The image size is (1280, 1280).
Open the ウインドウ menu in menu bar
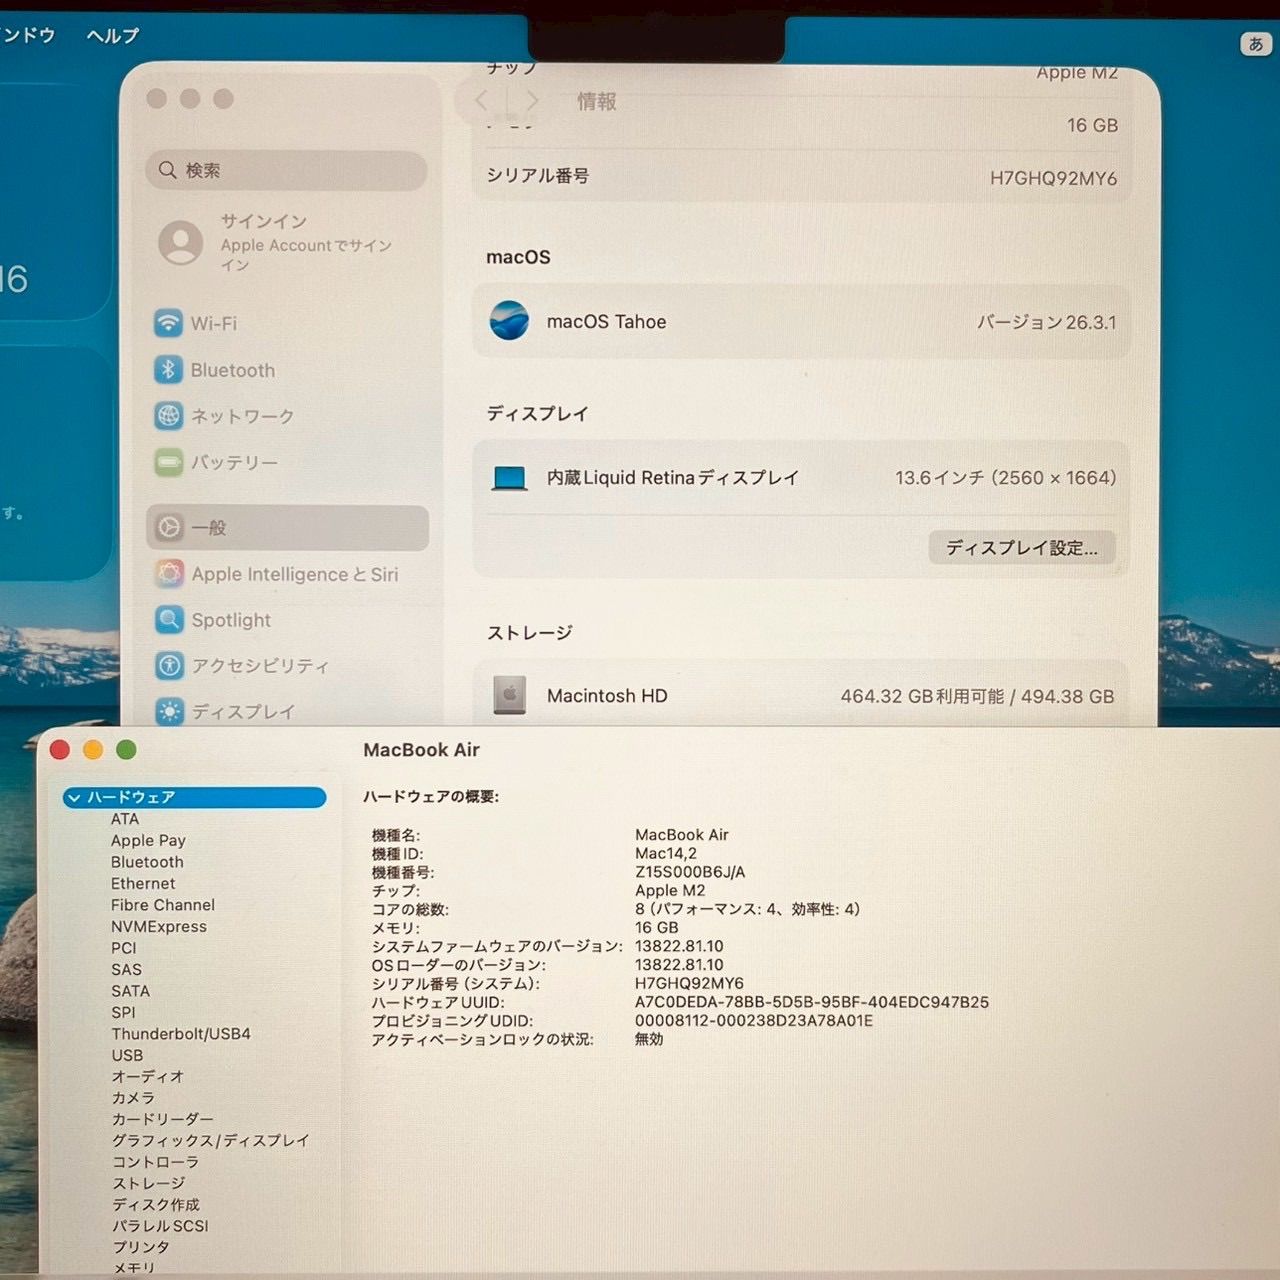coord(28,35)
